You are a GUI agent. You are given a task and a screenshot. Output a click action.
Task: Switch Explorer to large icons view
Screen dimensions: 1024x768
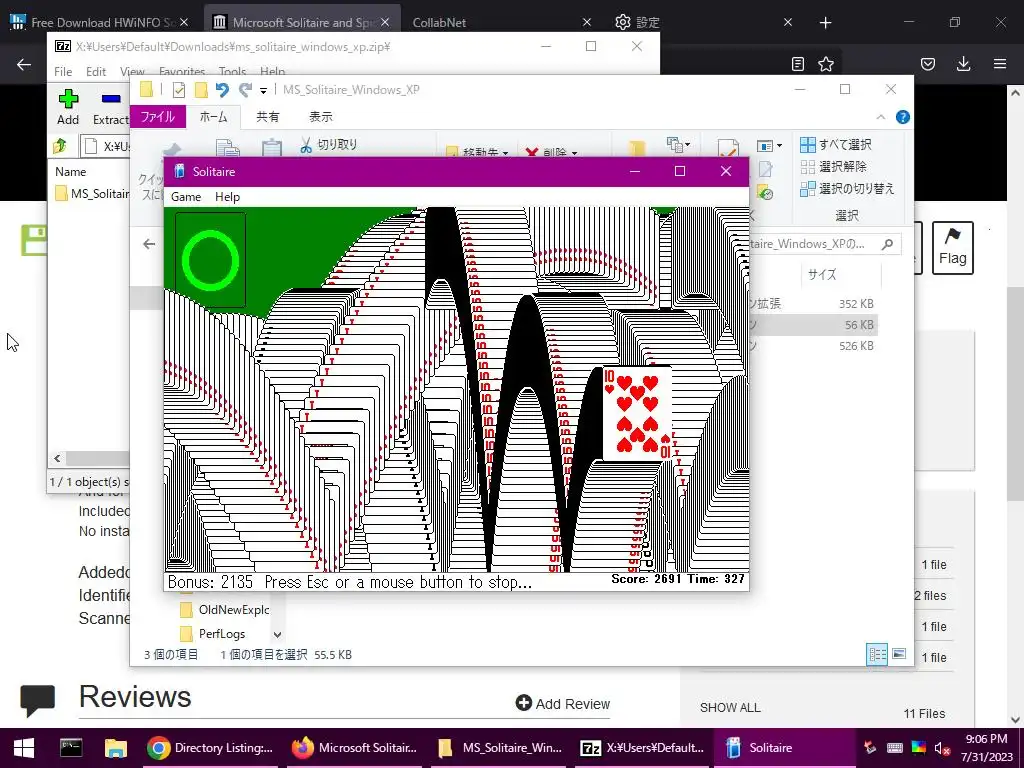(x=899, y=654)
